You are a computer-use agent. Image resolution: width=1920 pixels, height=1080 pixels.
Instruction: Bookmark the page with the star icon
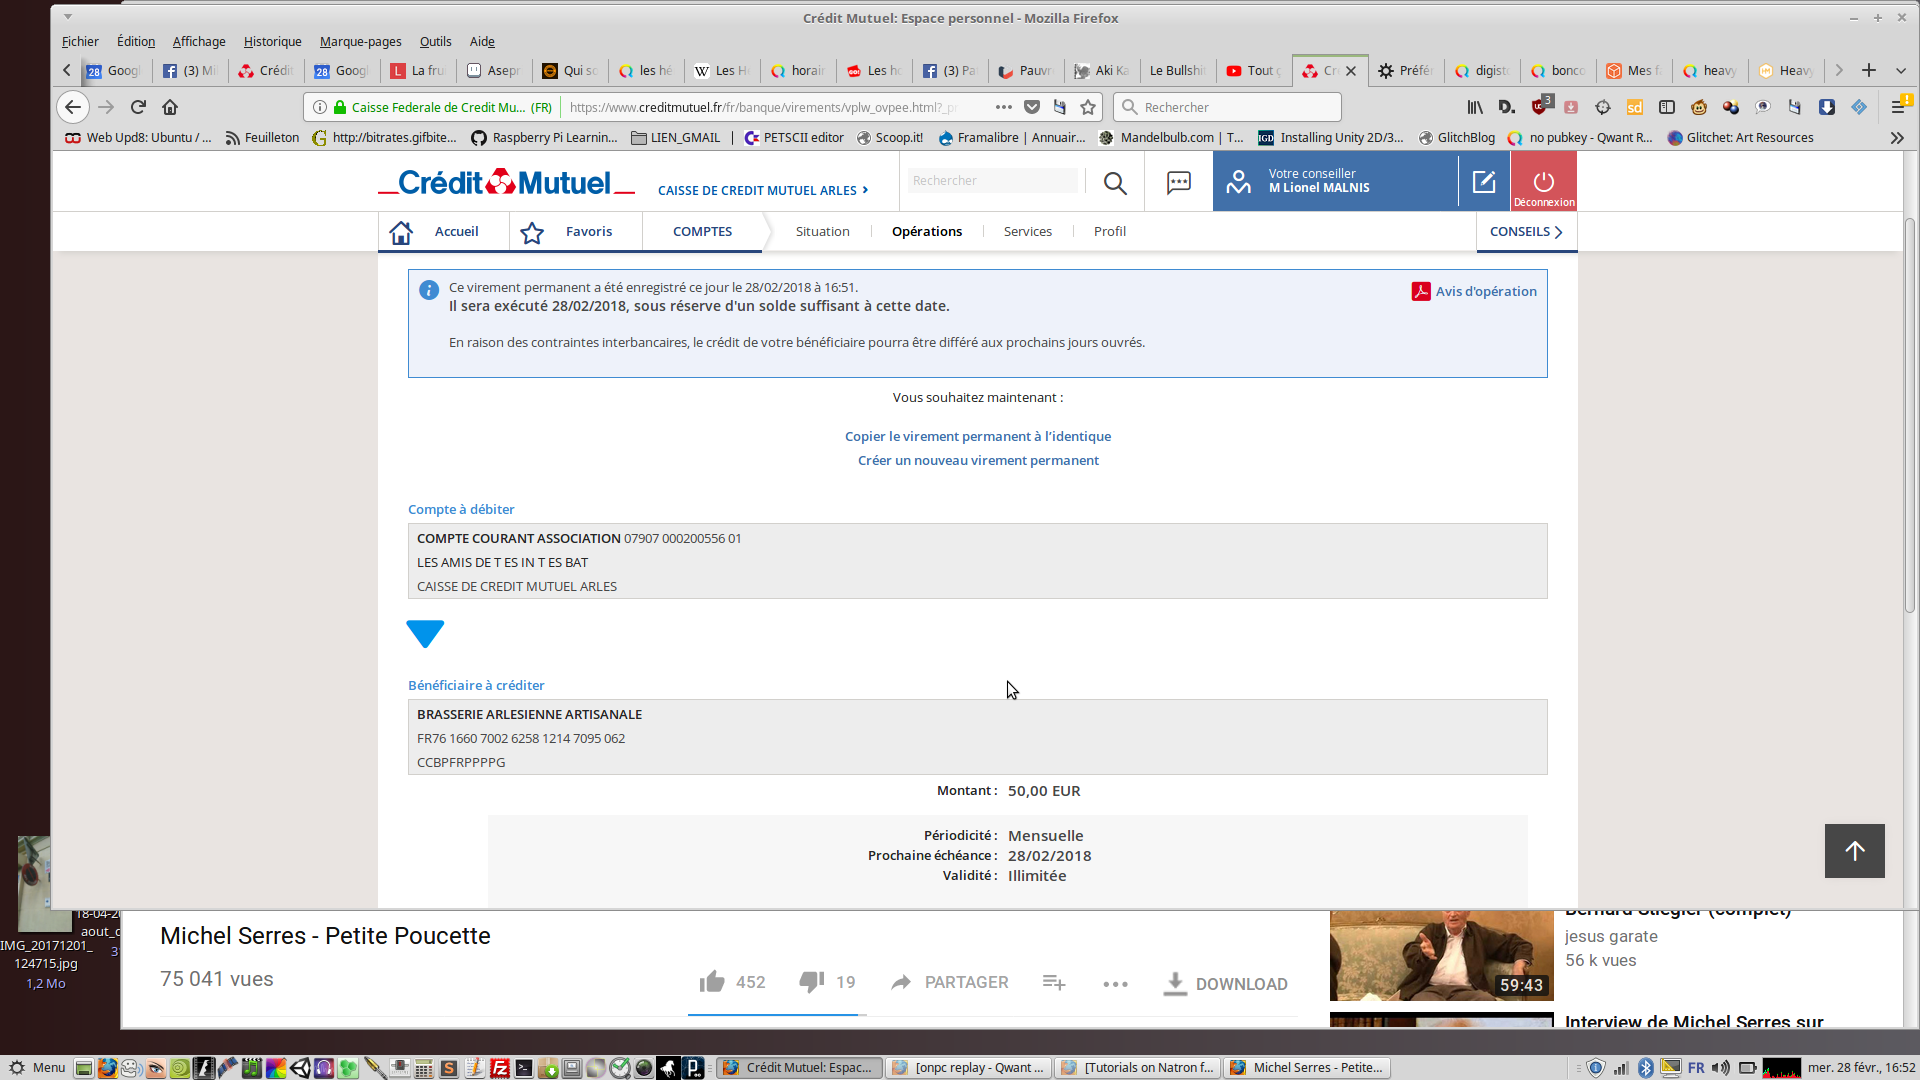click(x=1088, y=107)
